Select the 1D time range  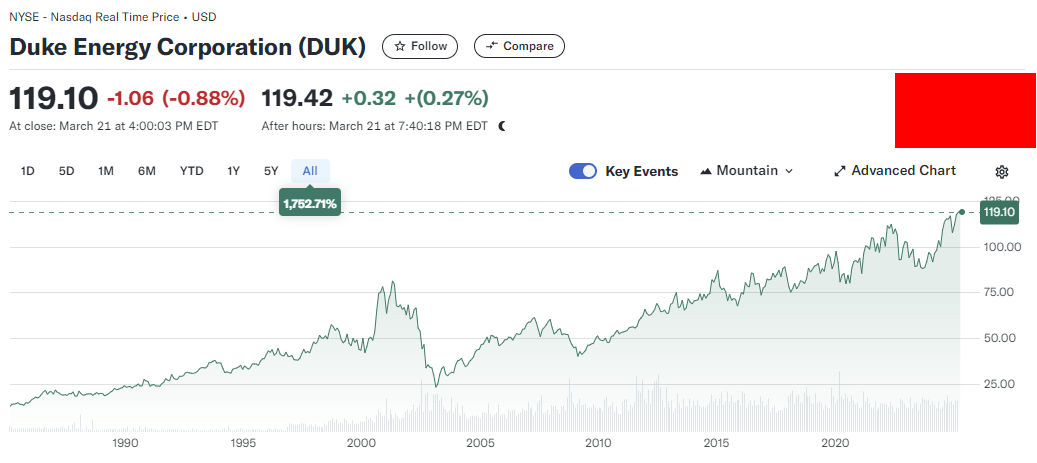pos(27,171)
